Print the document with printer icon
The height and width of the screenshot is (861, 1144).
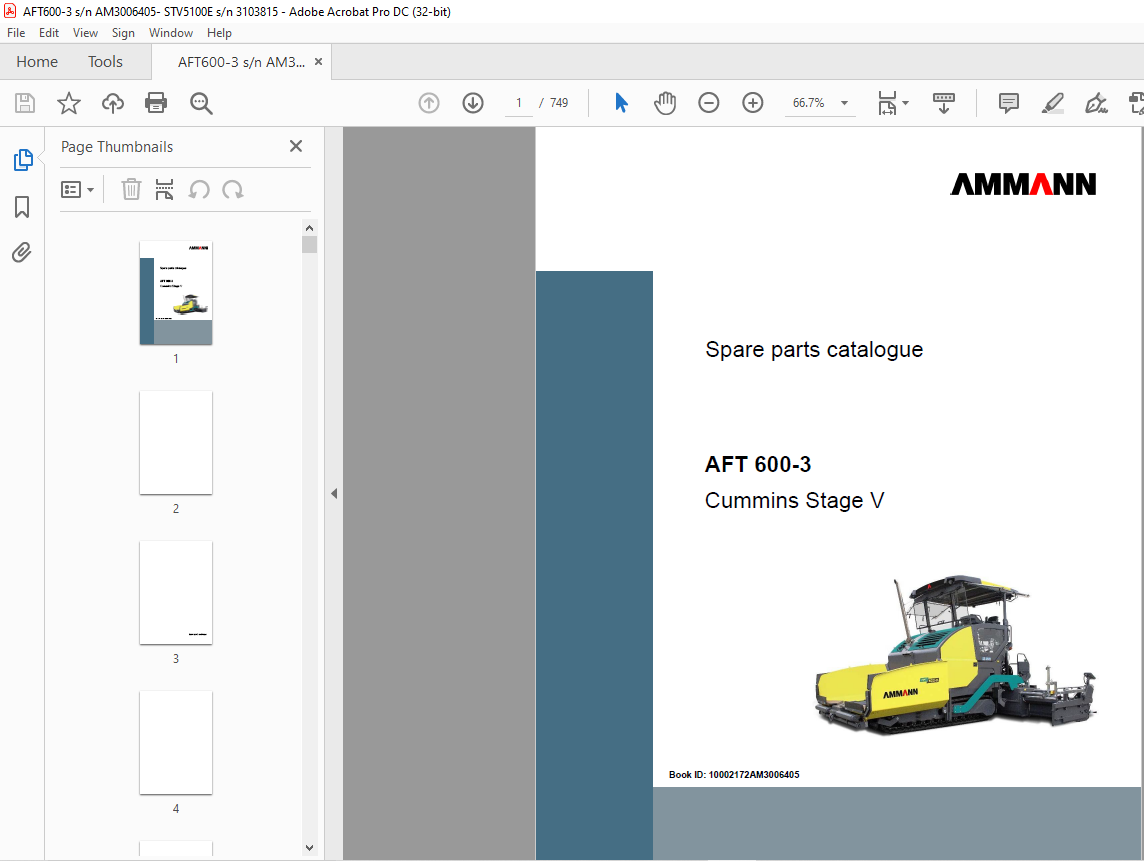click(156, 103)
